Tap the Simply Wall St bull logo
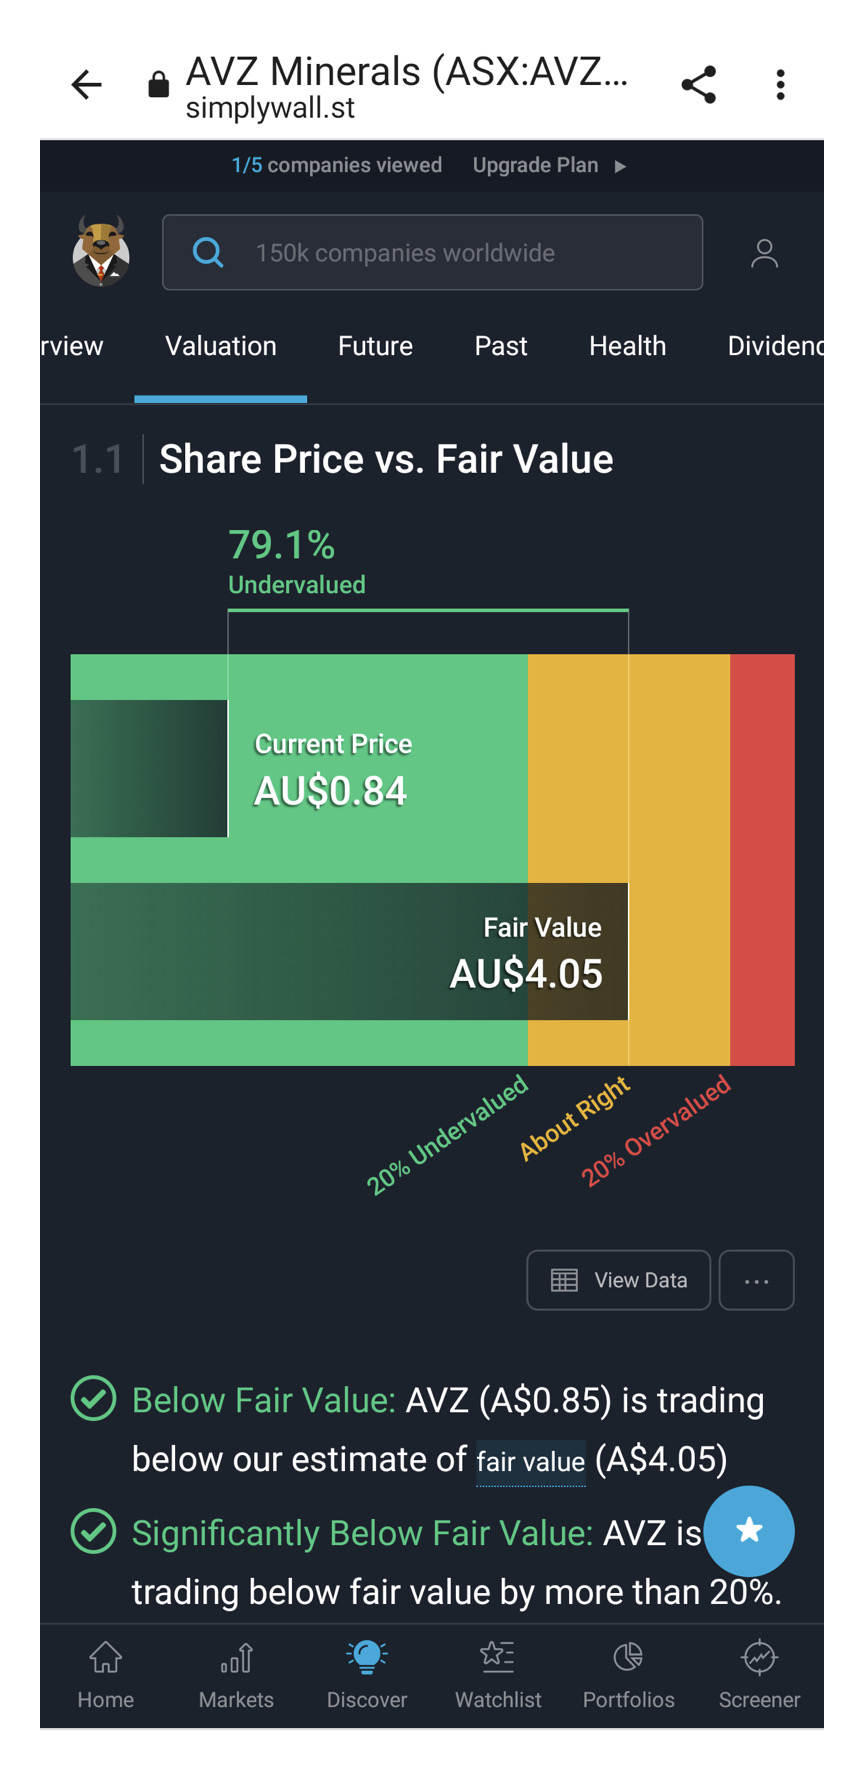The image size is (860, 1768). point(101,252)
